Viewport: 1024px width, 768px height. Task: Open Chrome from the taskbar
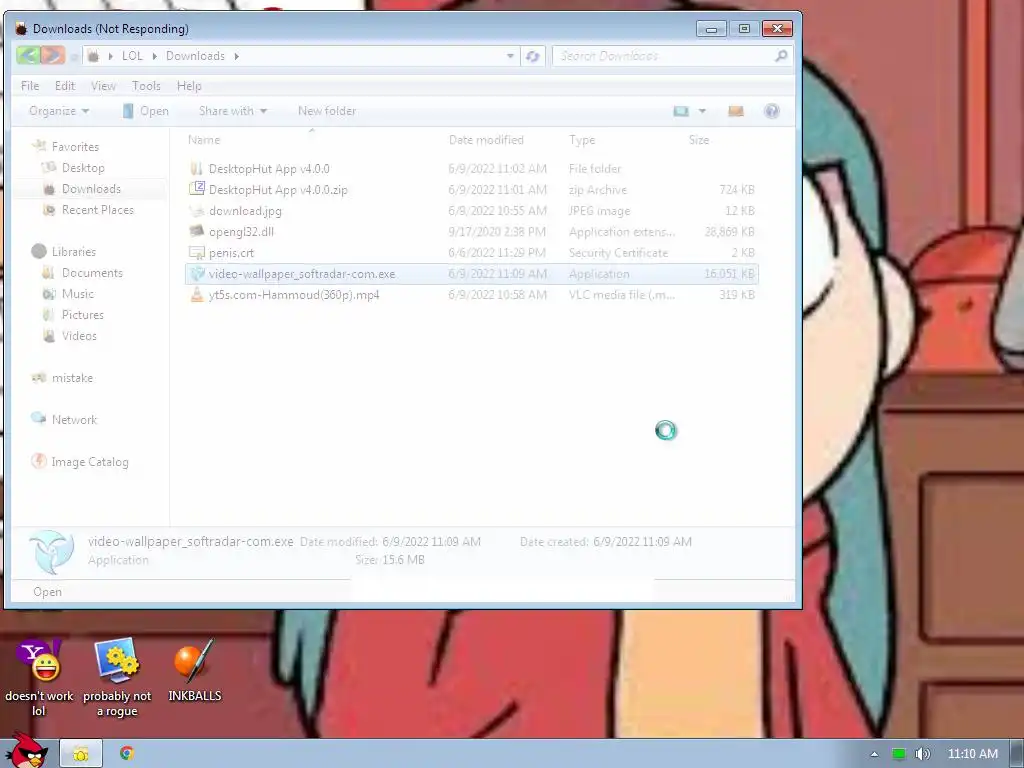click(x=127, y=754)
